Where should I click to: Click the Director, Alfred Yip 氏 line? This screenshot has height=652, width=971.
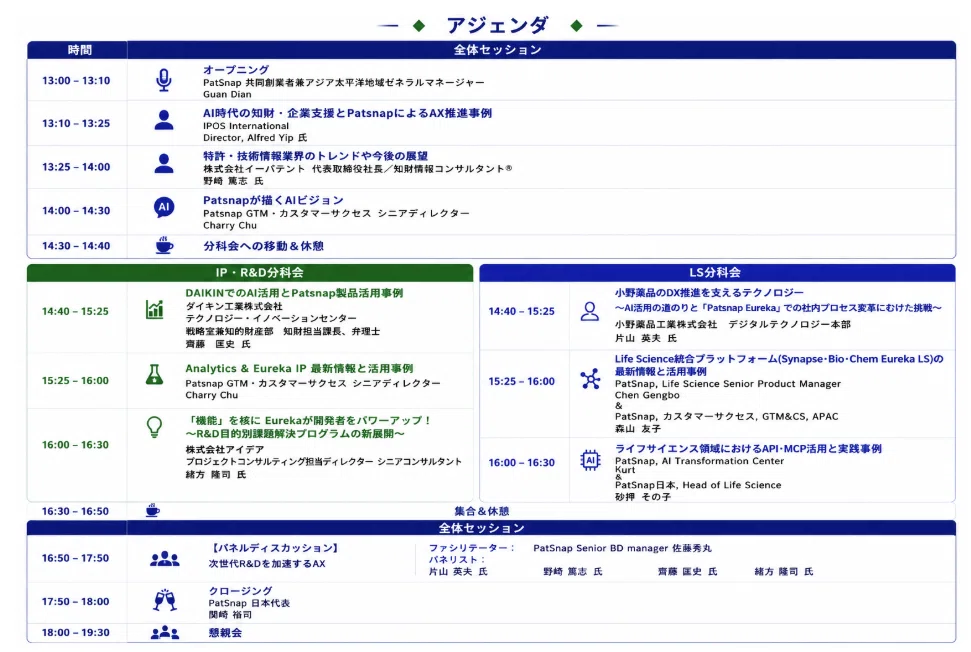[255, 137]
